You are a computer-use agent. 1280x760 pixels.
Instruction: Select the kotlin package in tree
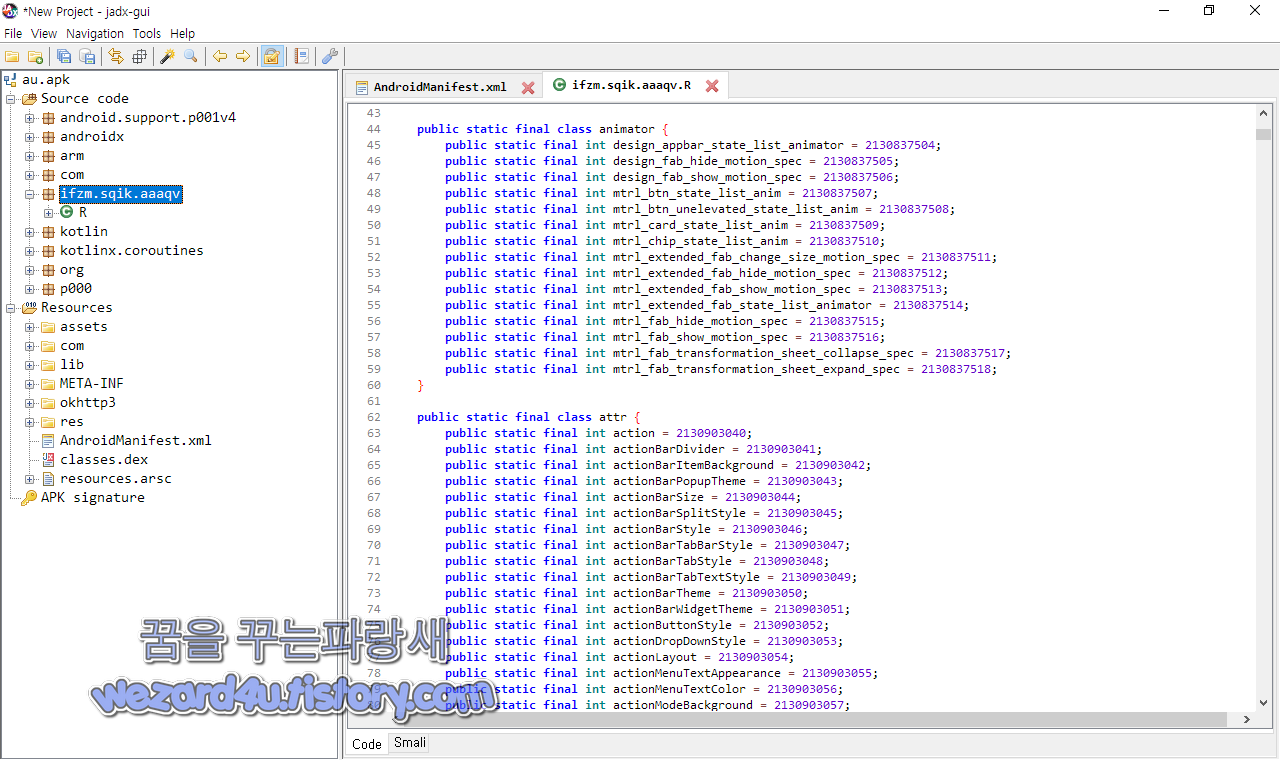(84, 232)
